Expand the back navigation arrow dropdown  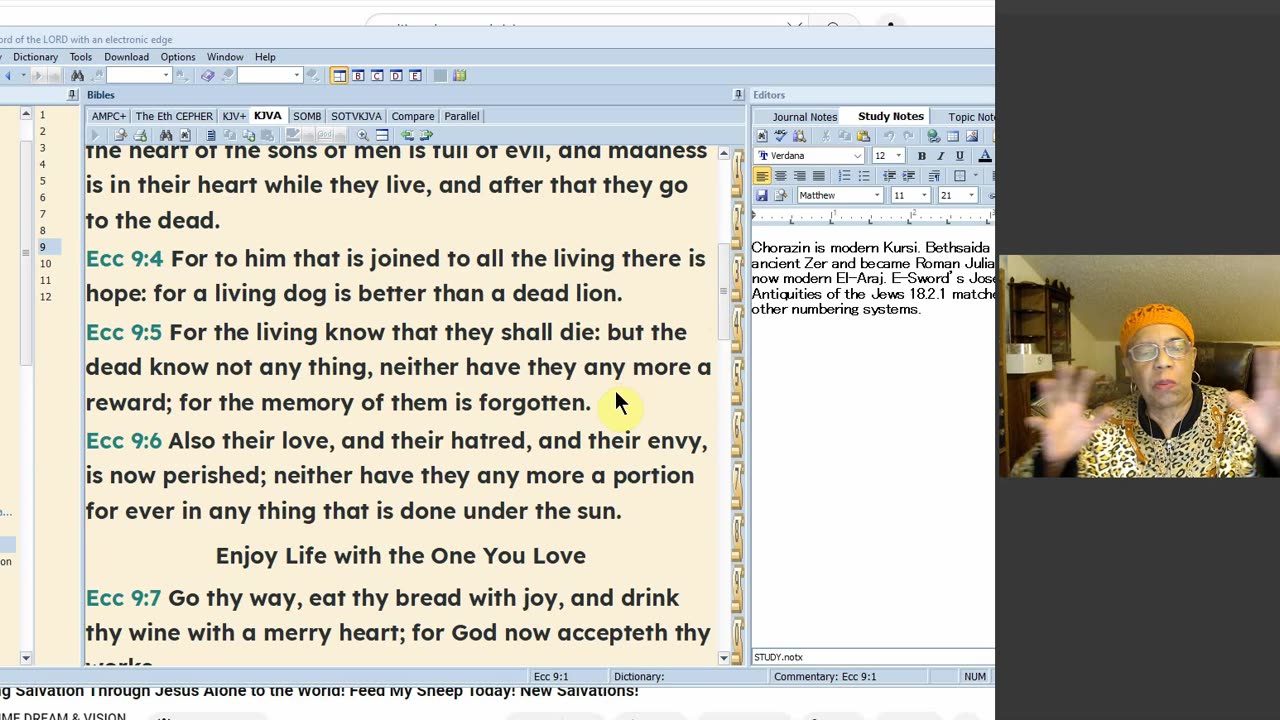[x=23, y=76]
